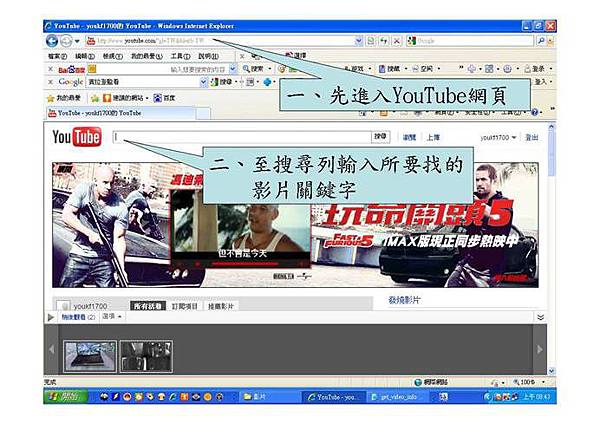This screenshot has height=424, width=600.
Task: Open the second dark video thumbnail
Action: coord(146,356)
